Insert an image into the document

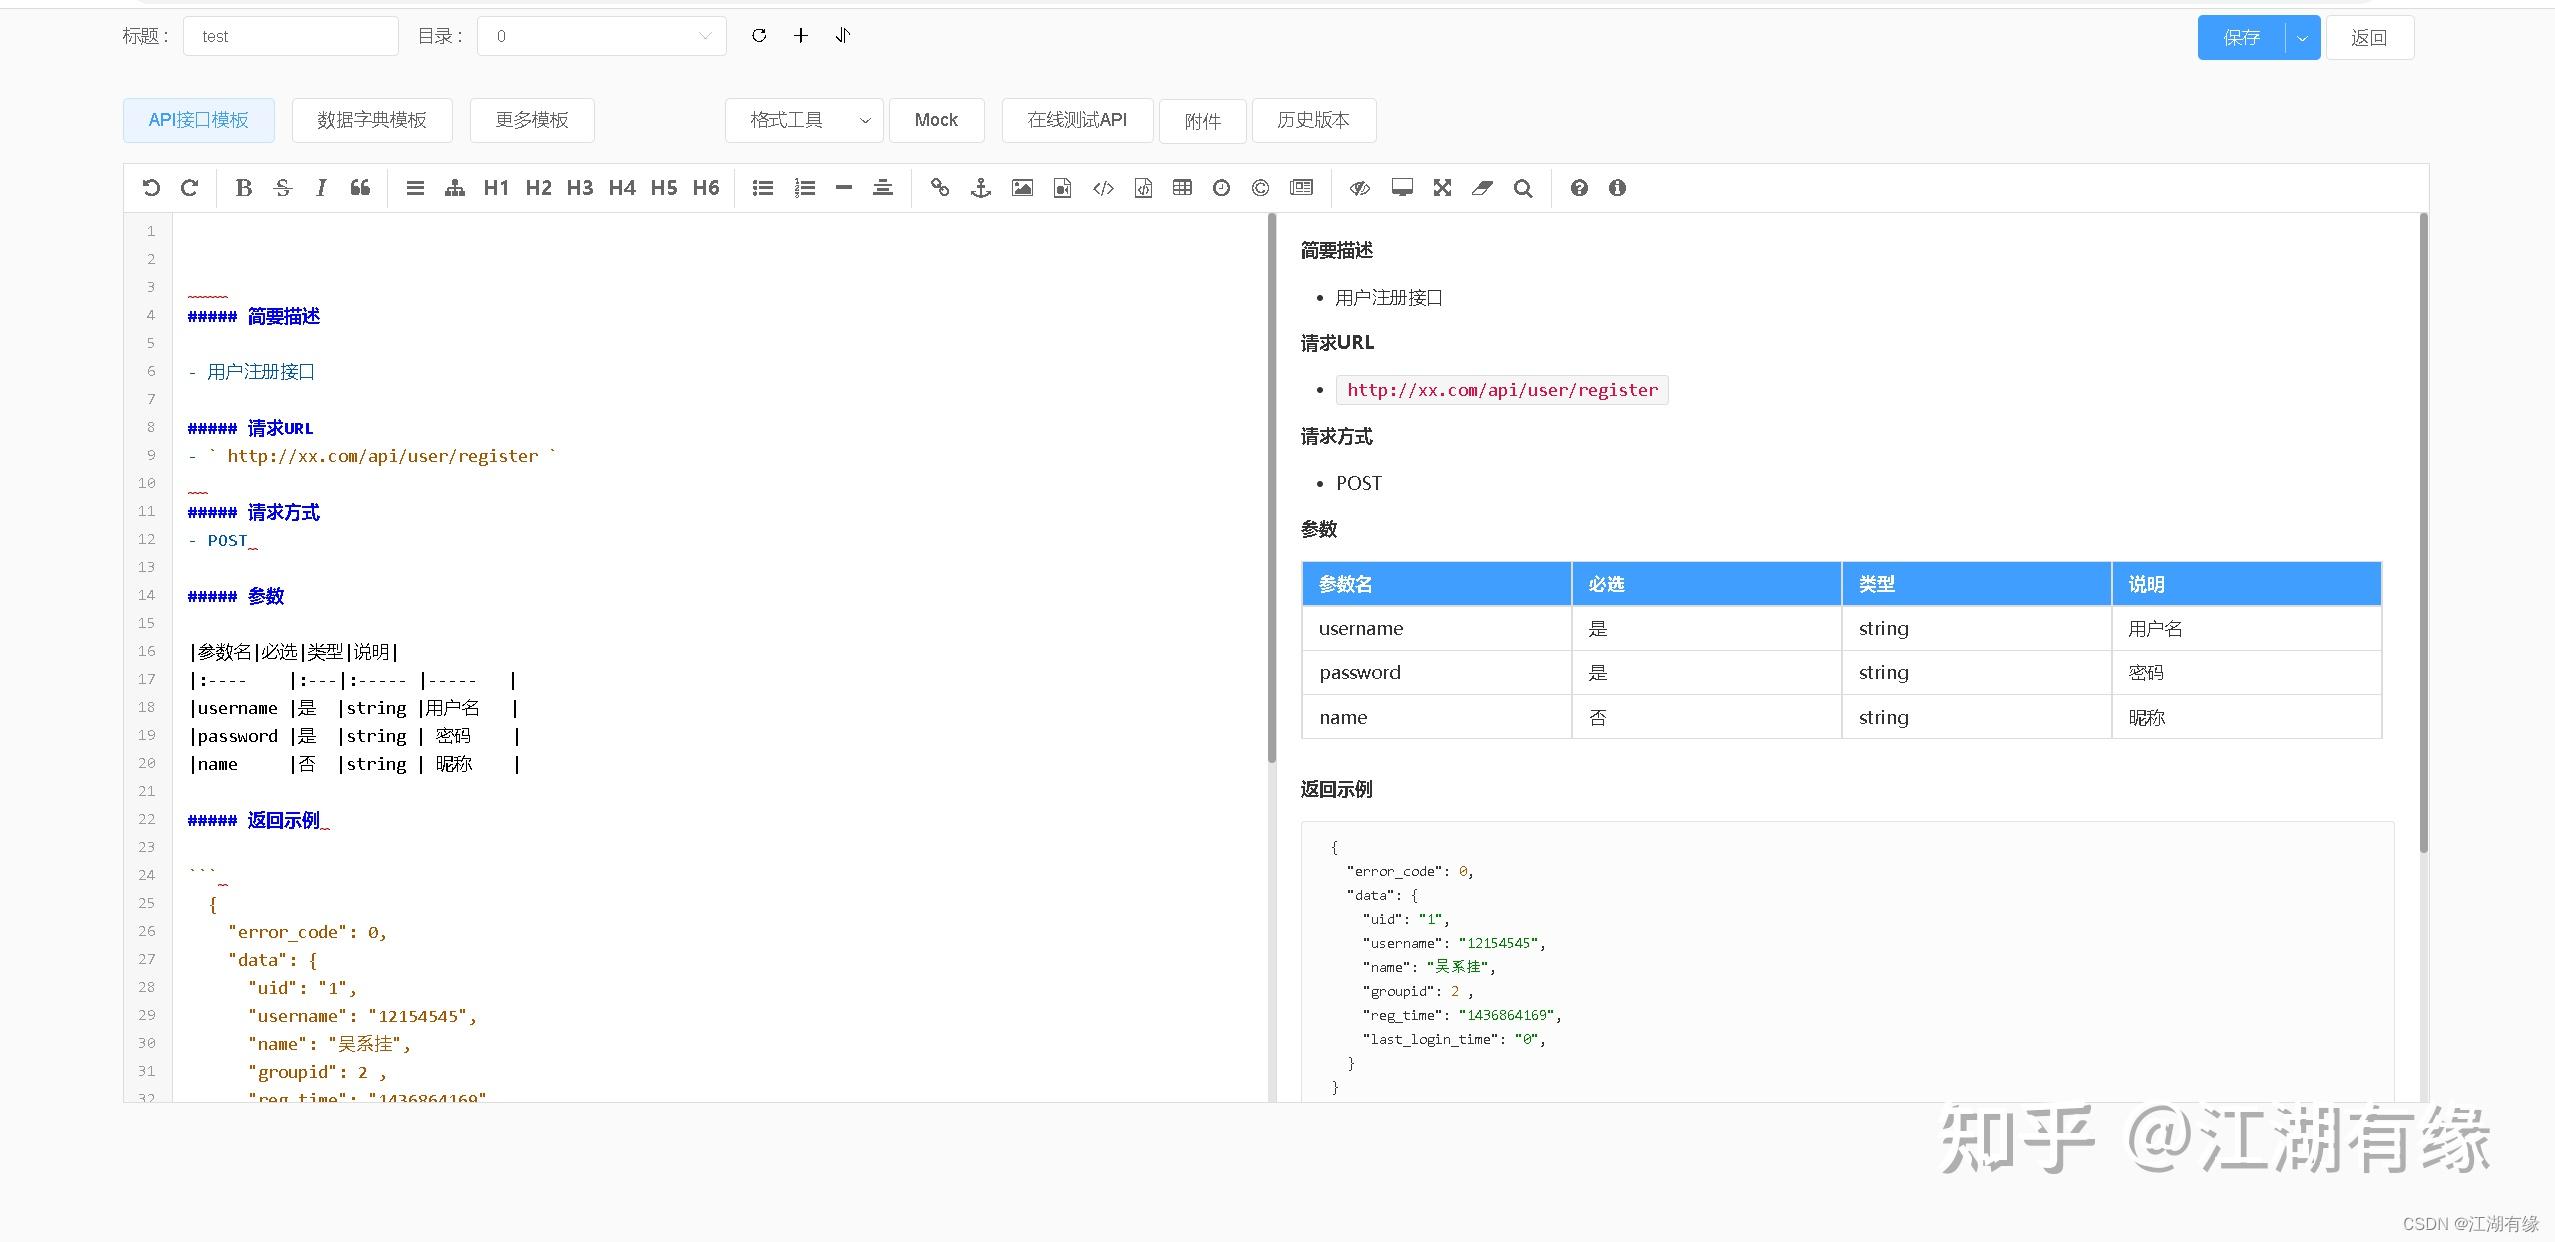[1021, 187]
